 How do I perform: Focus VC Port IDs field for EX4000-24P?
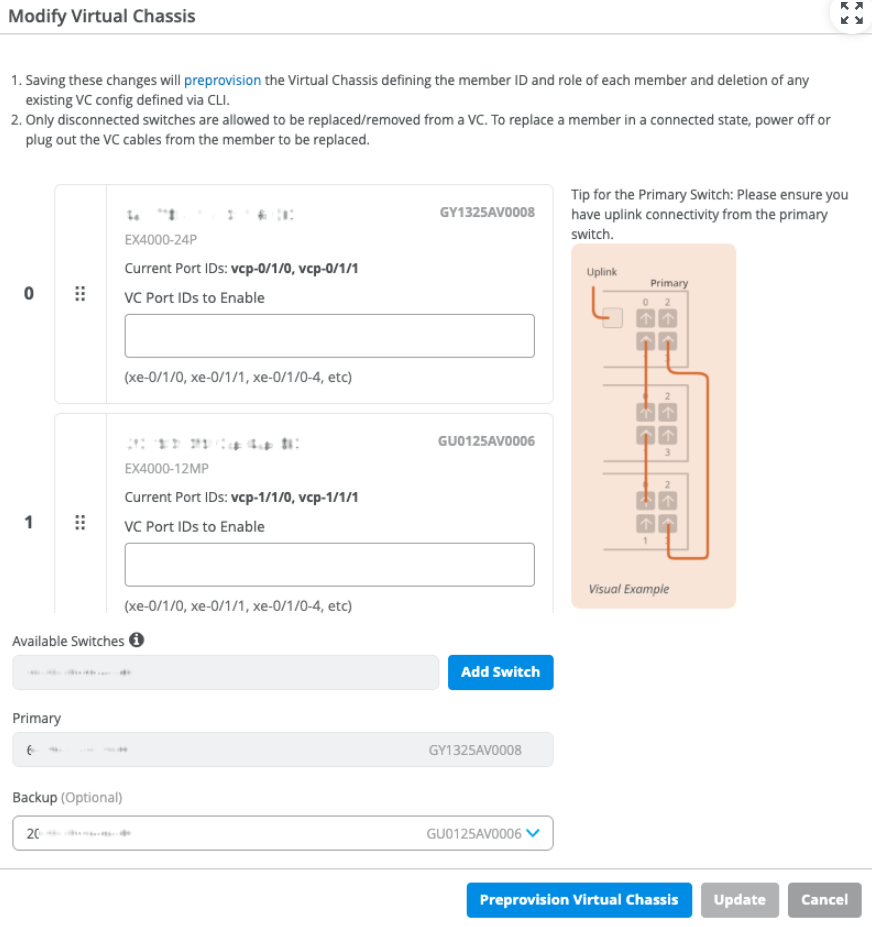coord(329,336)
